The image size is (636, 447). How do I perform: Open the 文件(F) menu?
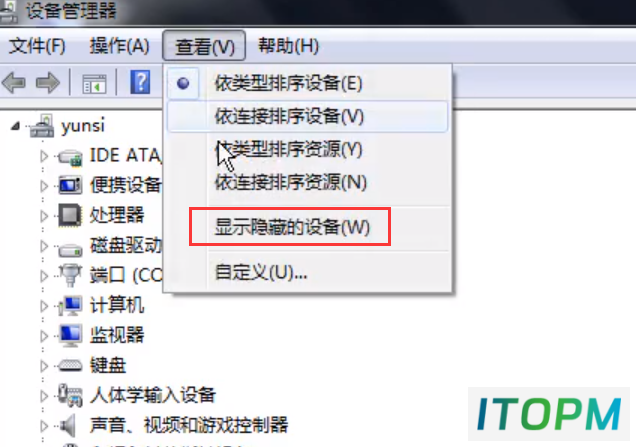click(37, 45)
